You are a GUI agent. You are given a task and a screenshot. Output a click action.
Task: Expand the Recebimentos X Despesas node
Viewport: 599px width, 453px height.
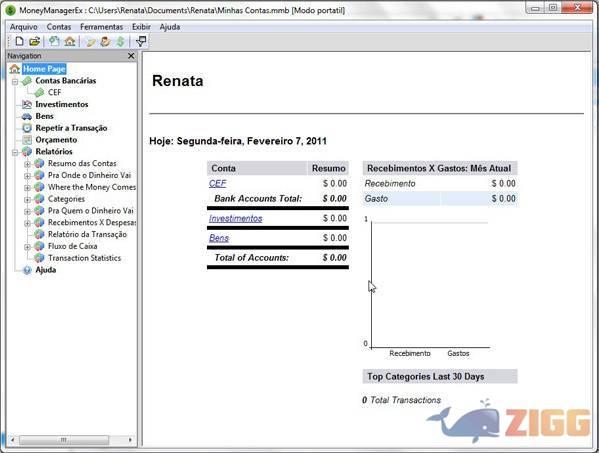pos(27,223)
